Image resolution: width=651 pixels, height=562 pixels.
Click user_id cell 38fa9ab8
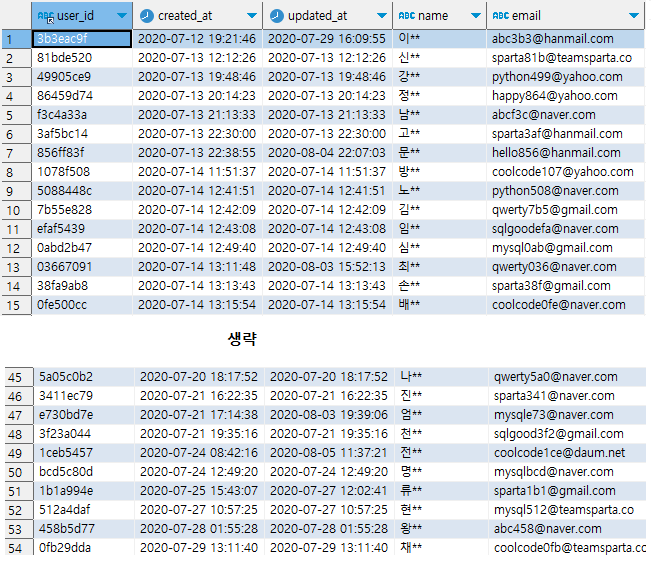82,286
